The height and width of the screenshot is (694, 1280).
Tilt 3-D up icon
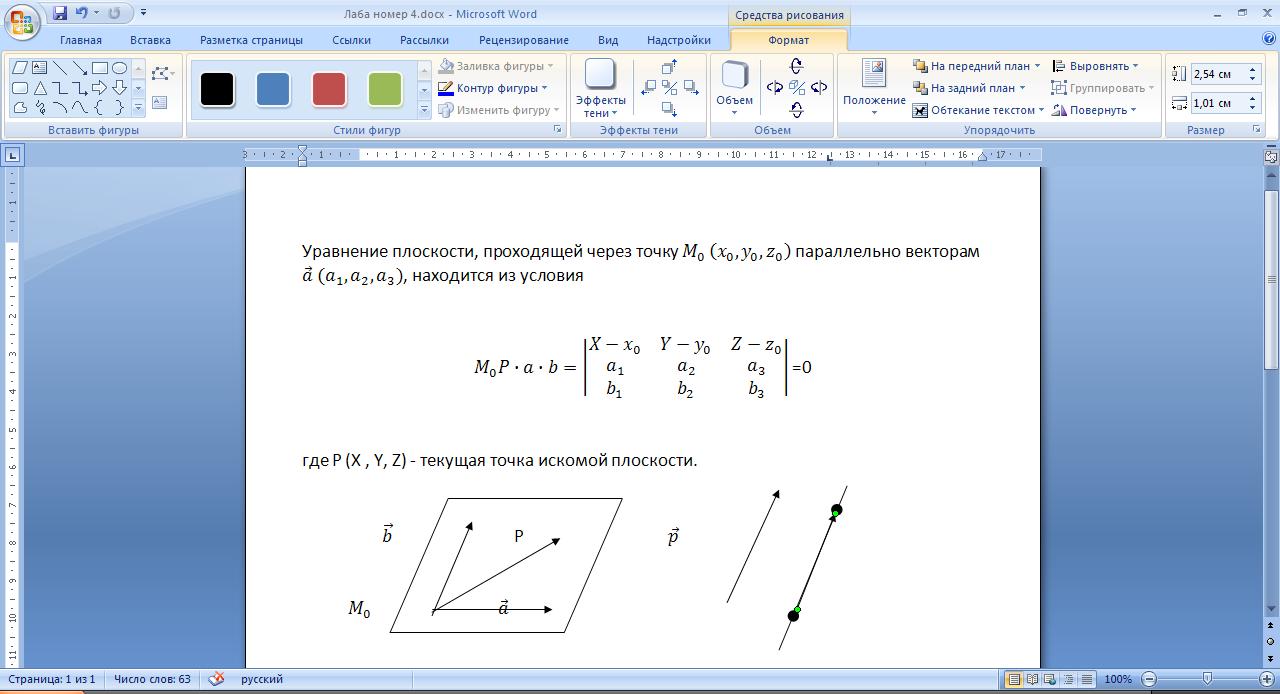click(x=796, y=66)
